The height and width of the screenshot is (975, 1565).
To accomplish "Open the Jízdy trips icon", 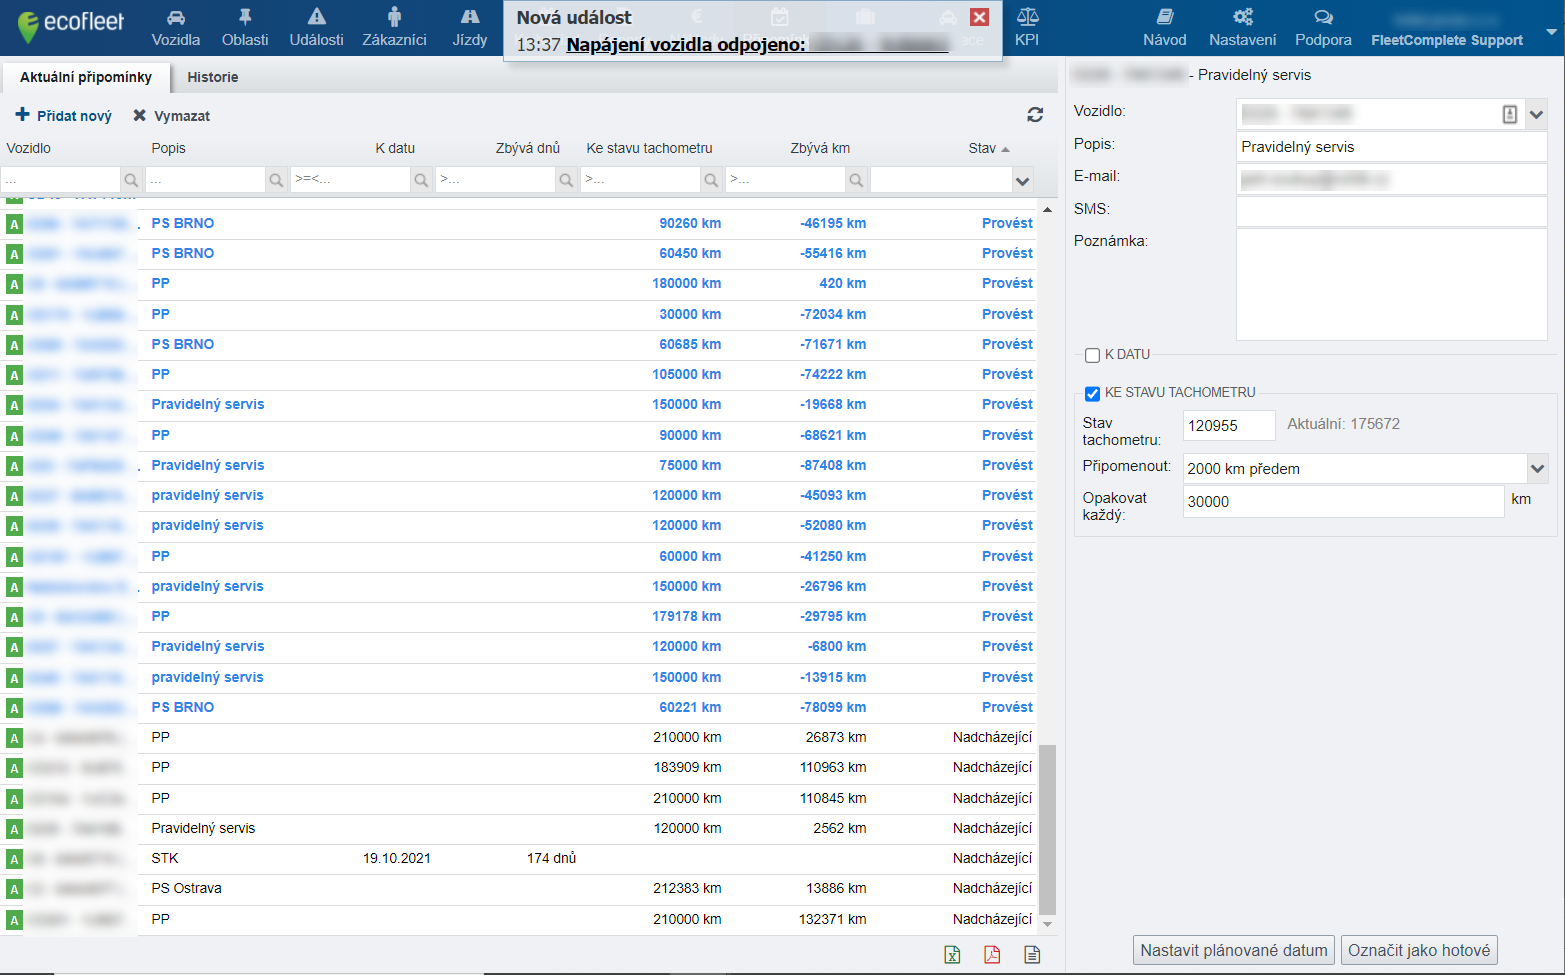I will pyautogui.click(x=469, y=27).
